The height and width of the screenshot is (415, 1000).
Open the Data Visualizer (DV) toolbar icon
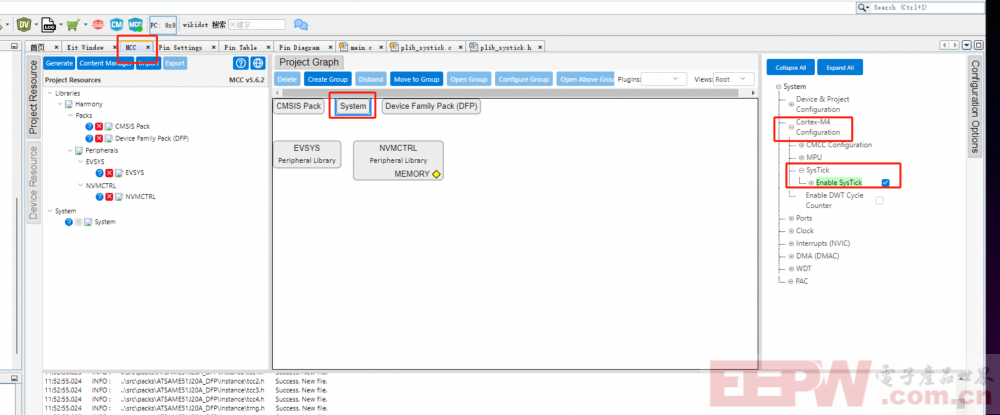pos(24,25)
